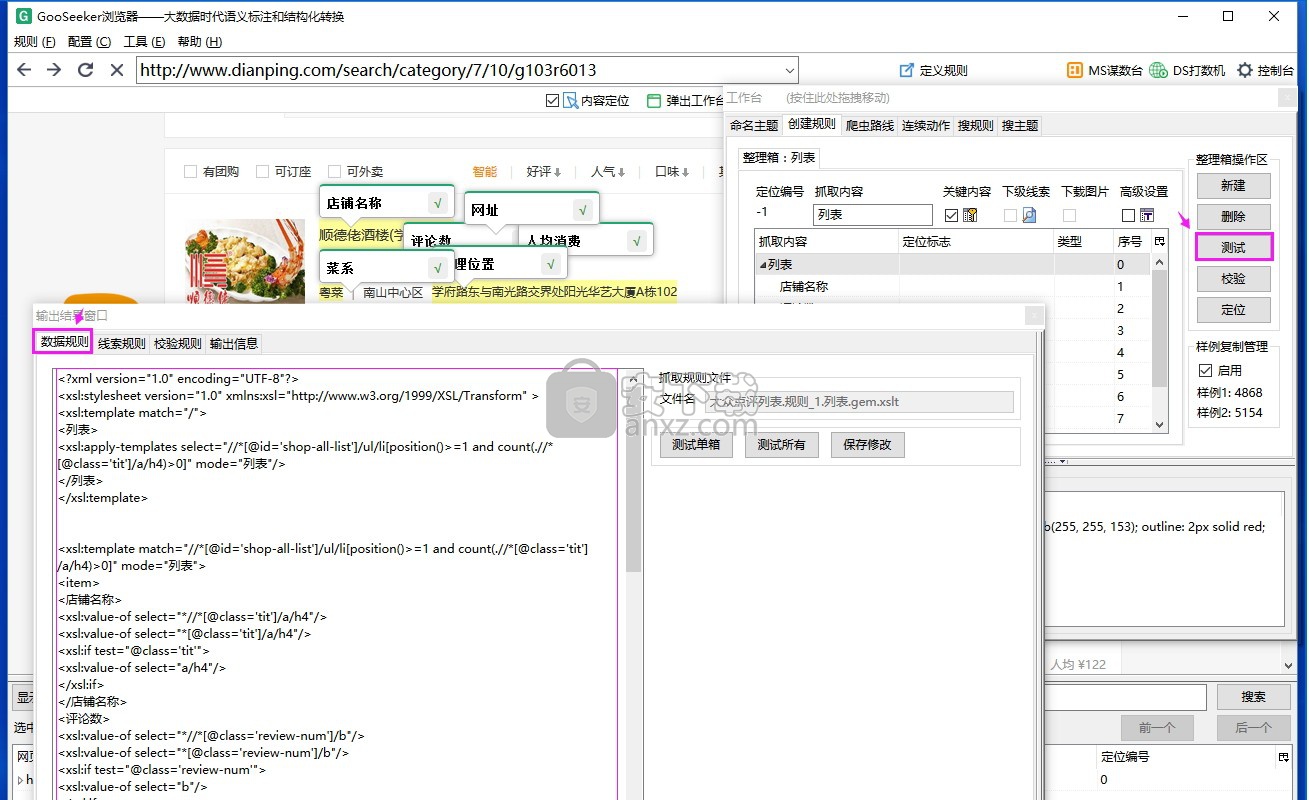Click the check mark on 人均消费 label
The image size is (1309, 800).
click(x=636, y=240)
